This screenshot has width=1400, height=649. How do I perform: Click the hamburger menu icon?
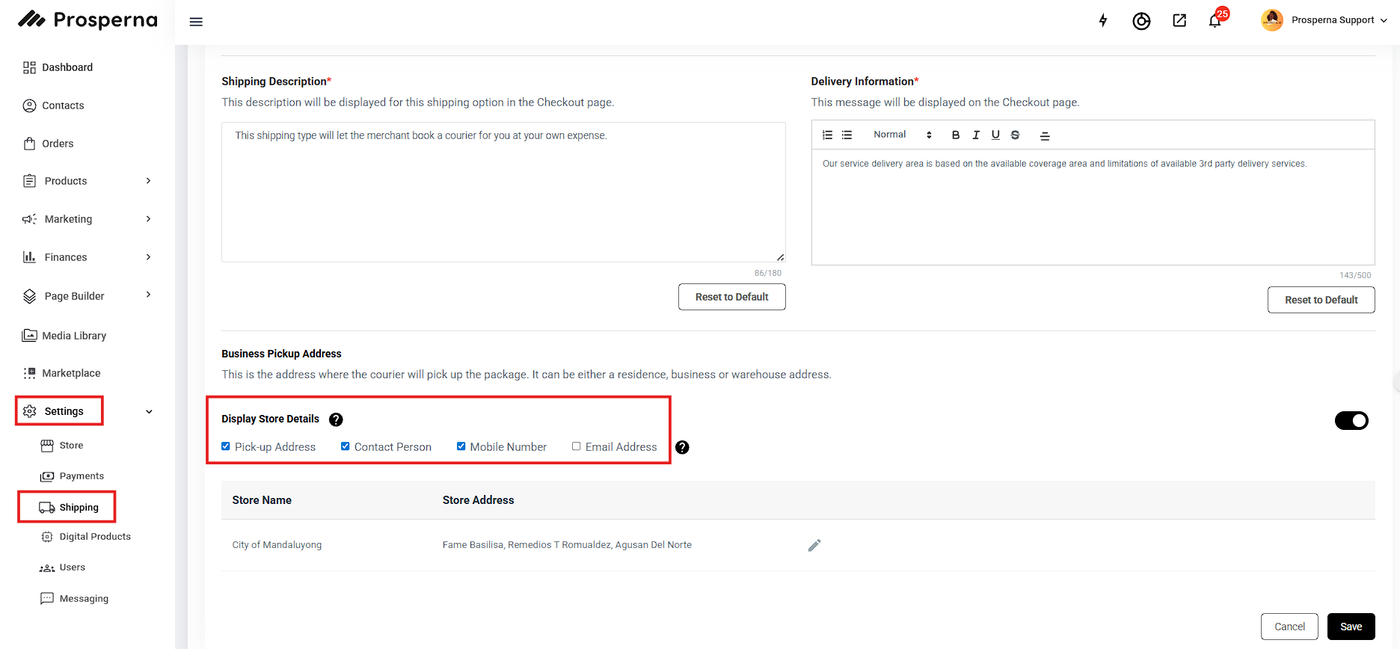coord(196,22)
